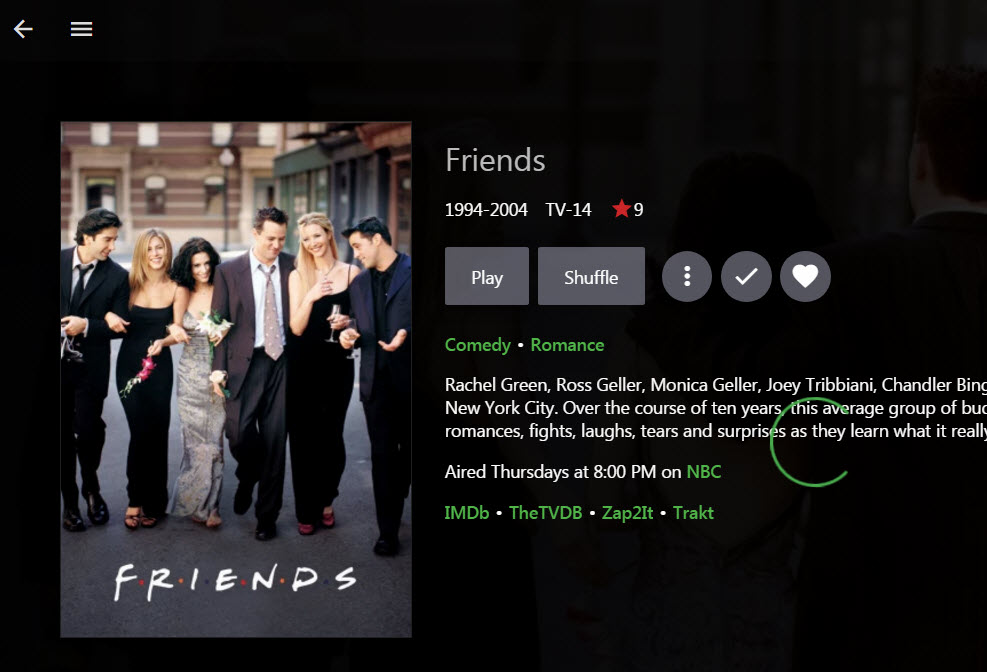Open the Trakt external link
The image size is (987, 672).
tap(693, 513)
